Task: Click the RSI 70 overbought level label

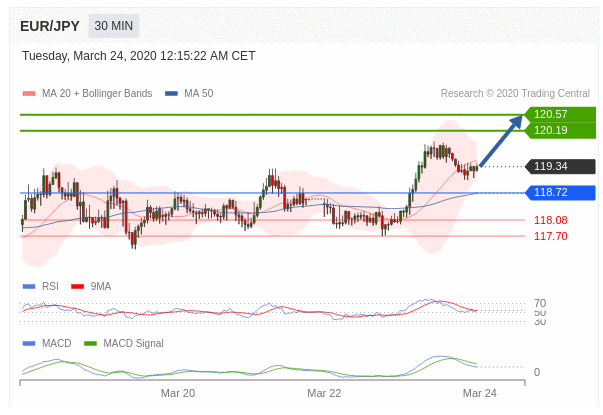Action: (539, 303)
